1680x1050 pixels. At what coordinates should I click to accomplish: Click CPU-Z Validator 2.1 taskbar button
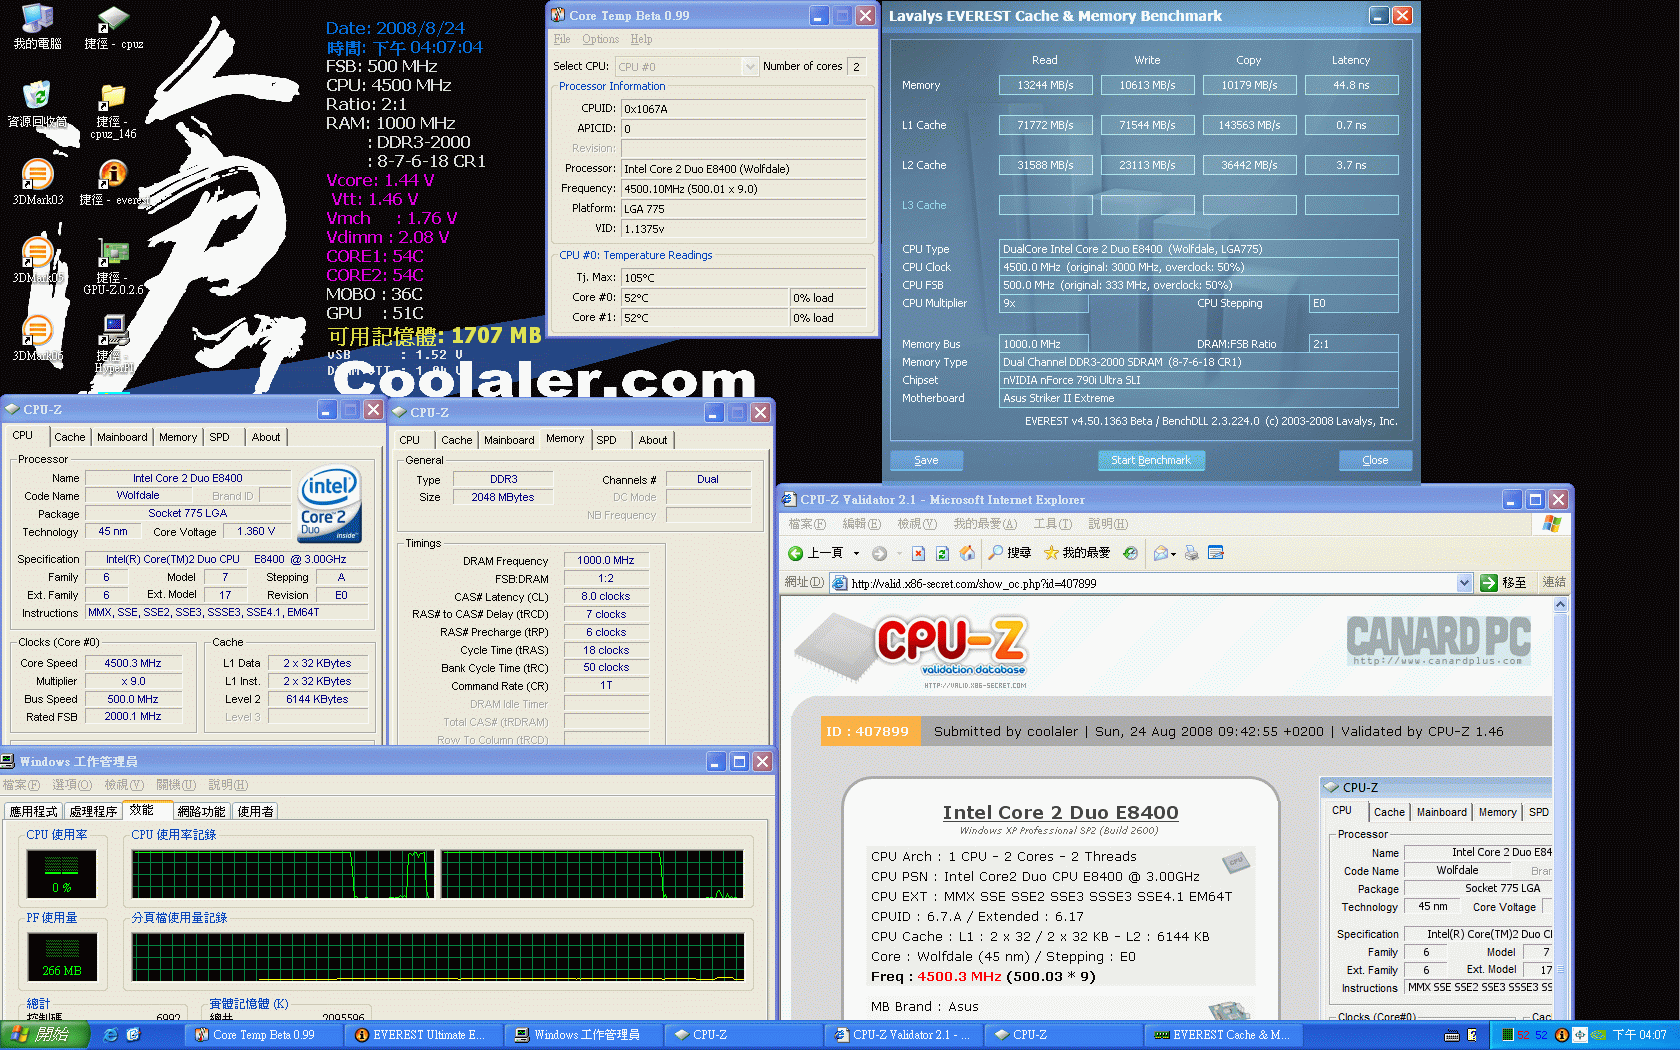point(903,1035)
